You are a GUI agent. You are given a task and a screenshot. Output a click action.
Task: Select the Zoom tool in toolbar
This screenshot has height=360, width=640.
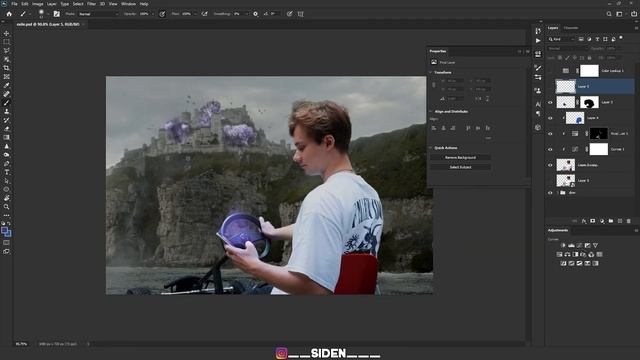[7, 207]
